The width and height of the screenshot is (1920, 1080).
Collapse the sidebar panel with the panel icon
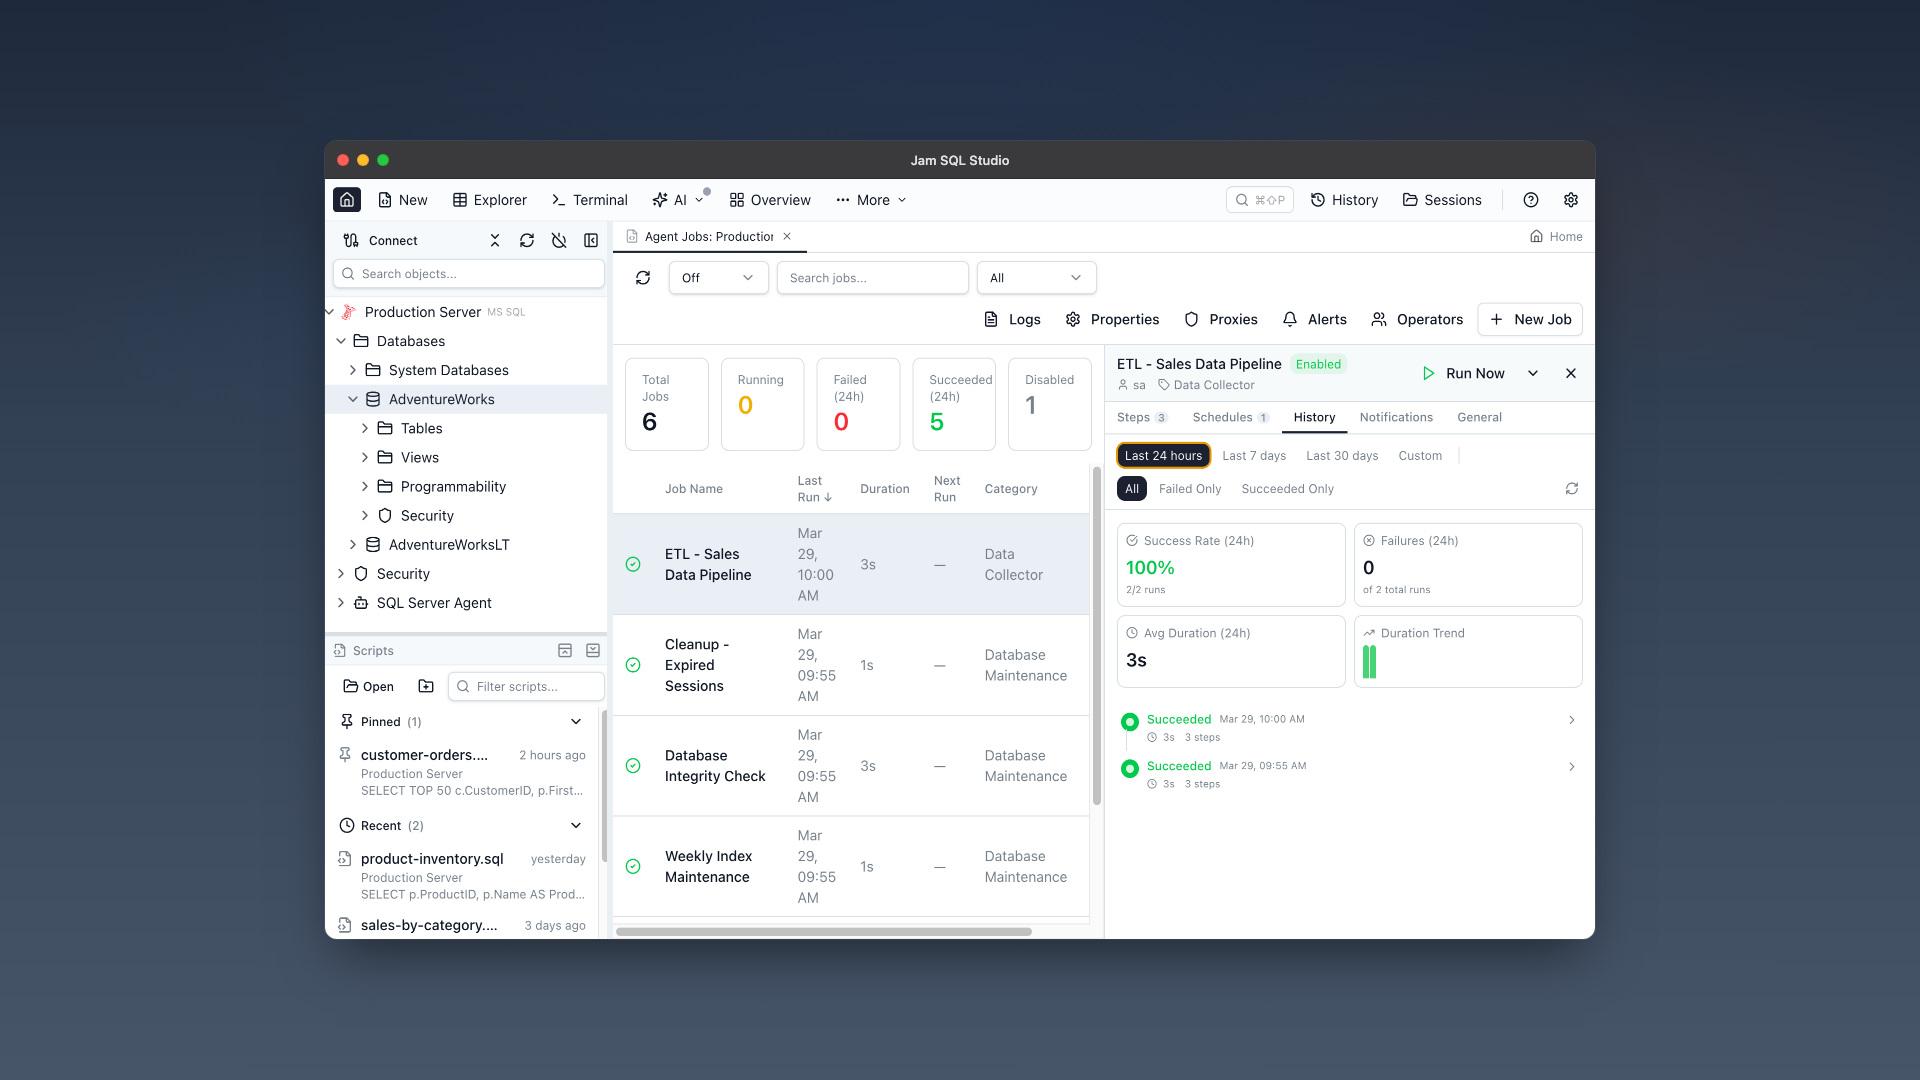[591, 240]
